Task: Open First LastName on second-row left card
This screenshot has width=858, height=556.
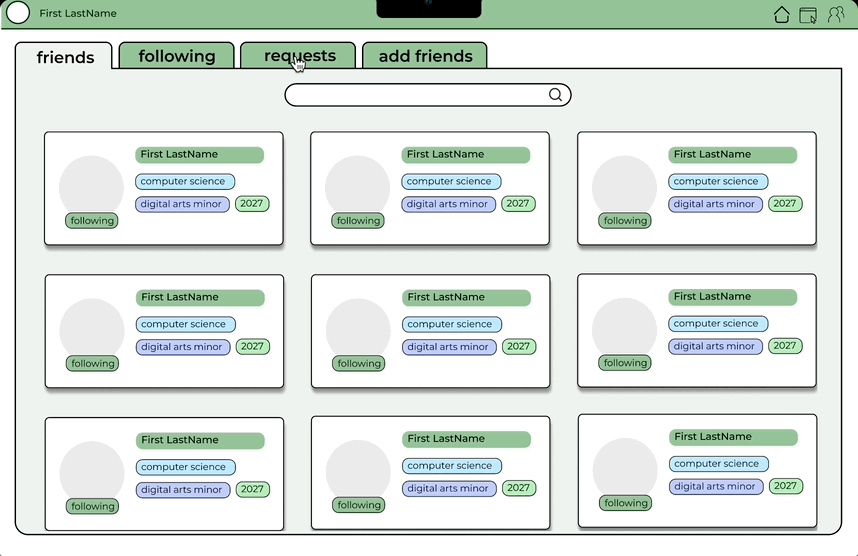Action: [200, 298]
